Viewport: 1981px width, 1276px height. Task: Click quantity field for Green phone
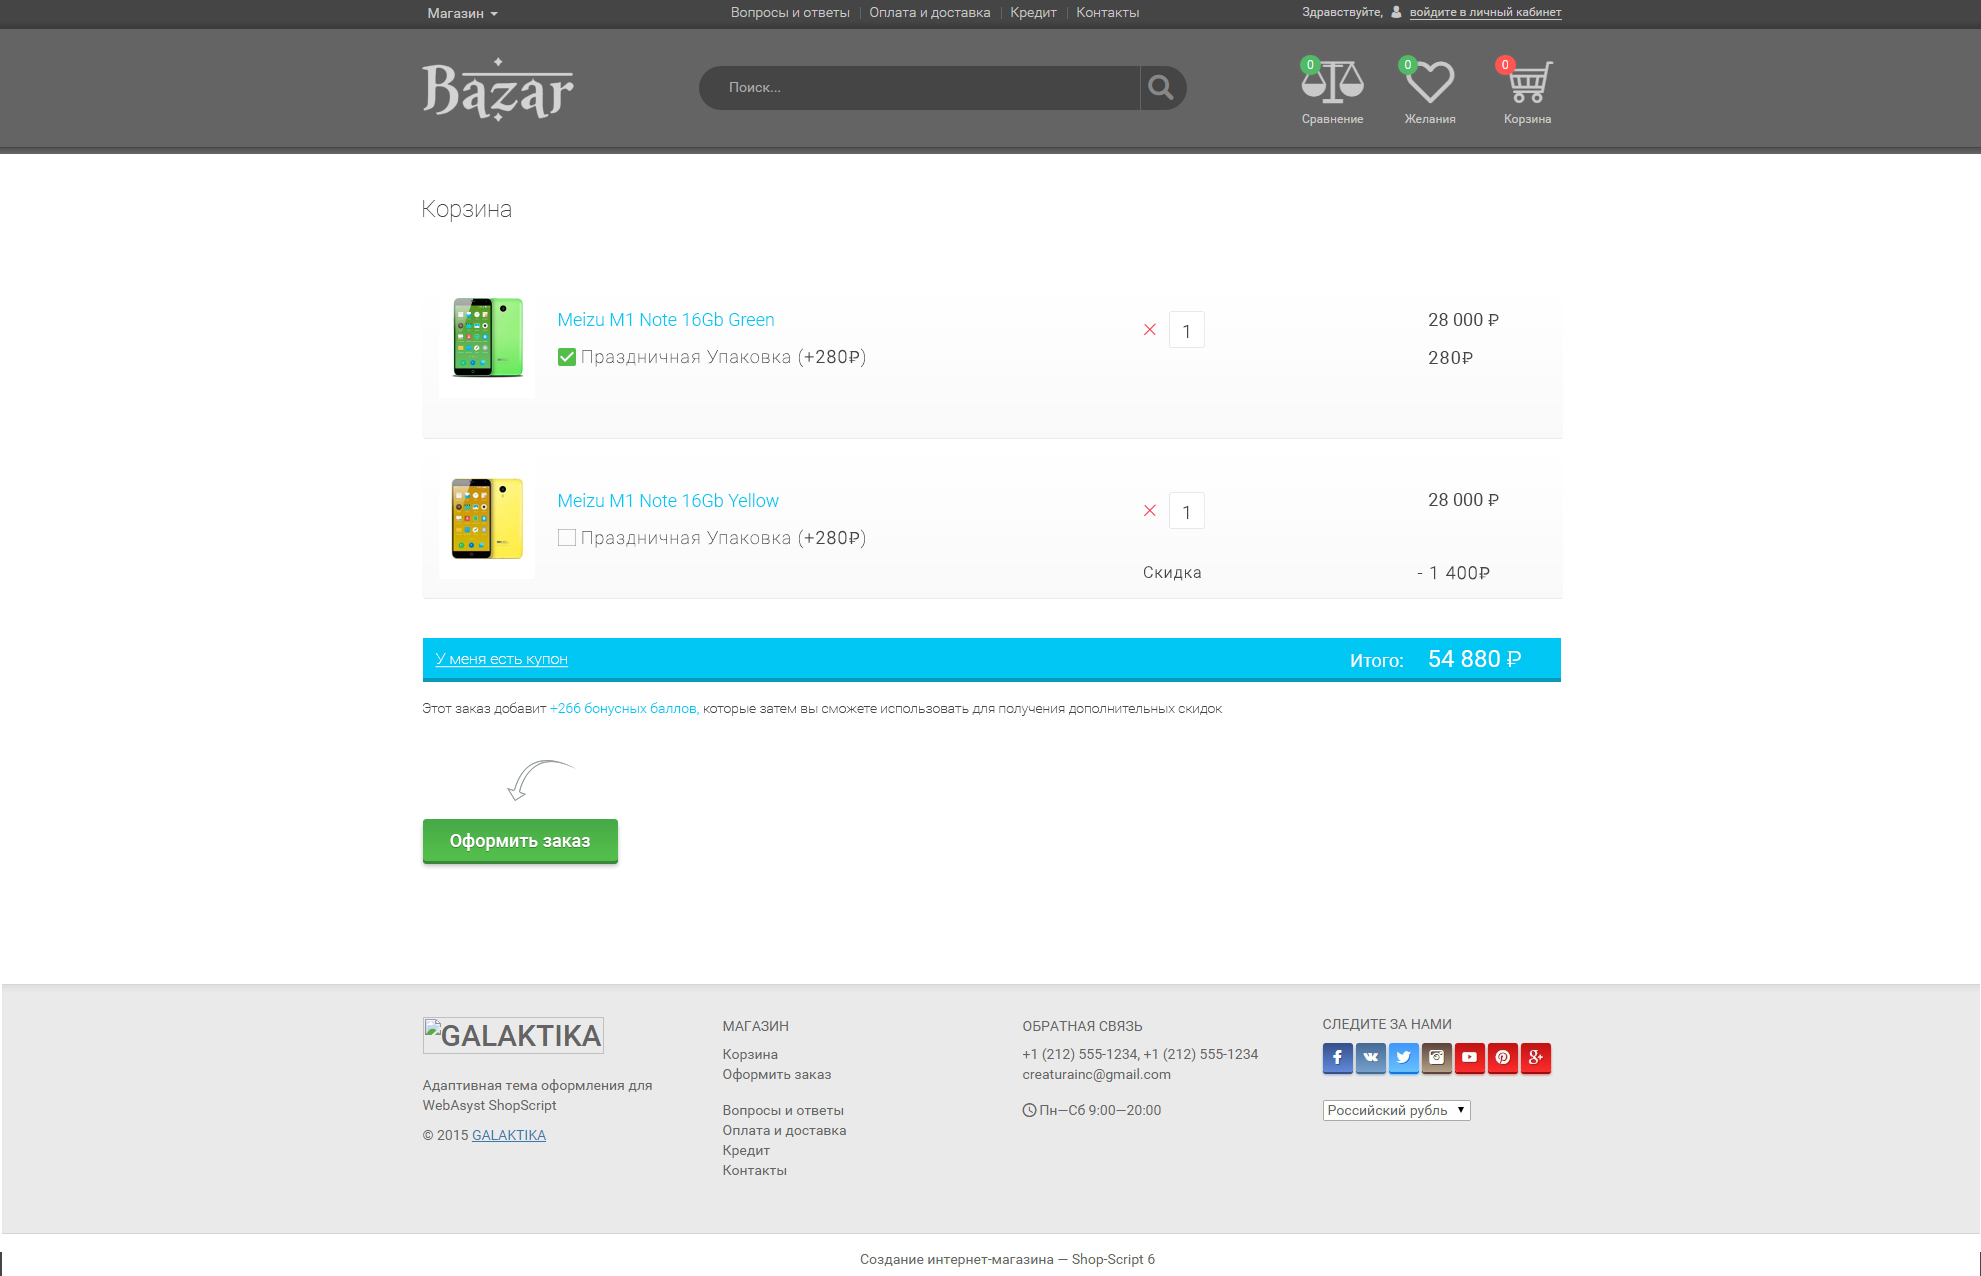coord(1187,330)
